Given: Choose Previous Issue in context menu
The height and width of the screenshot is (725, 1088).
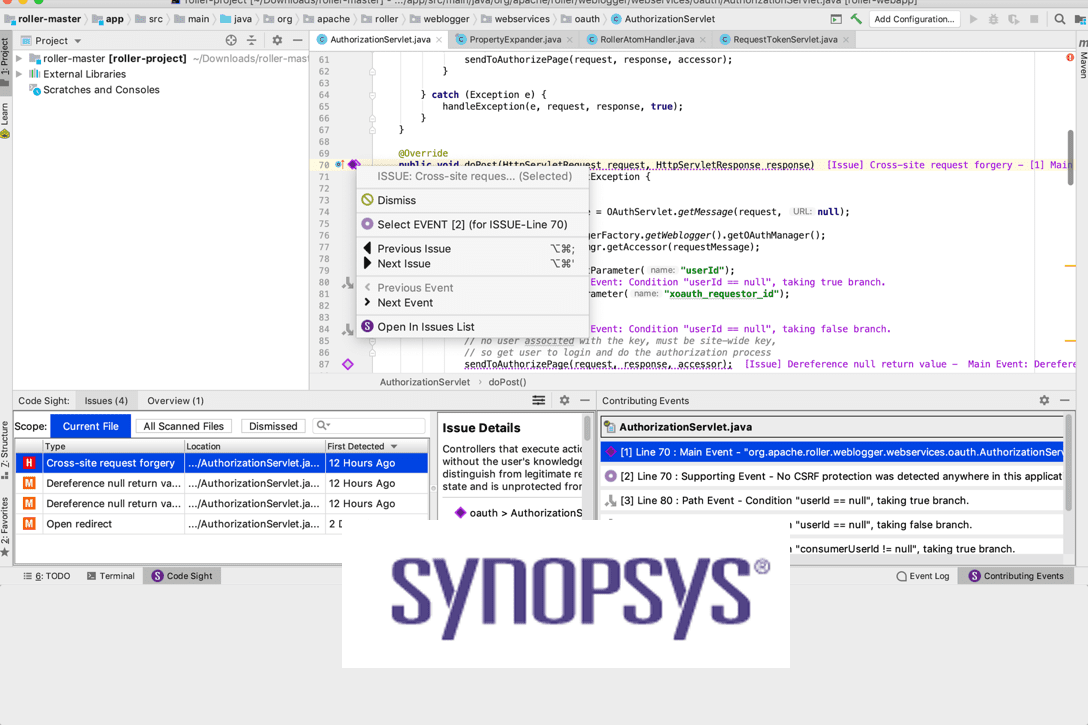Looking at the screenshot, I should point(472,248).
